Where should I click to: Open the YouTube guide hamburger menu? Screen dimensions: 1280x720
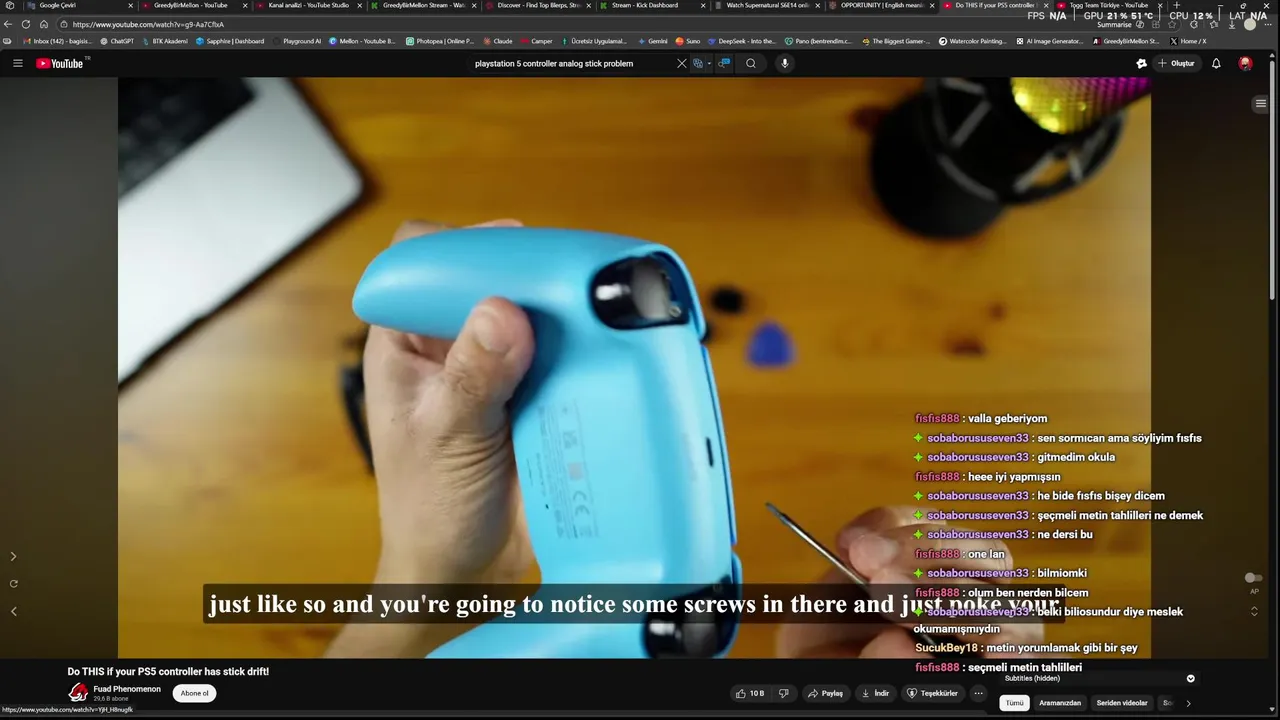[x=17, y=63]
